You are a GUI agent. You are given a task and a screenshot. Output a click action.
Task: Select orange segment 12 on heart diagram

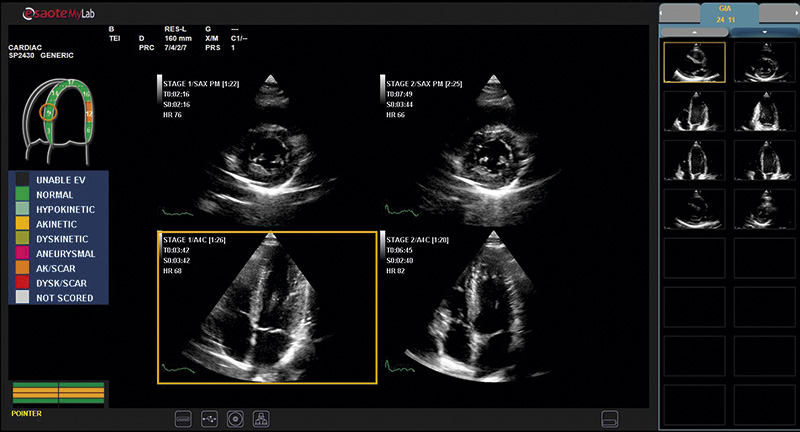[89, 113]
